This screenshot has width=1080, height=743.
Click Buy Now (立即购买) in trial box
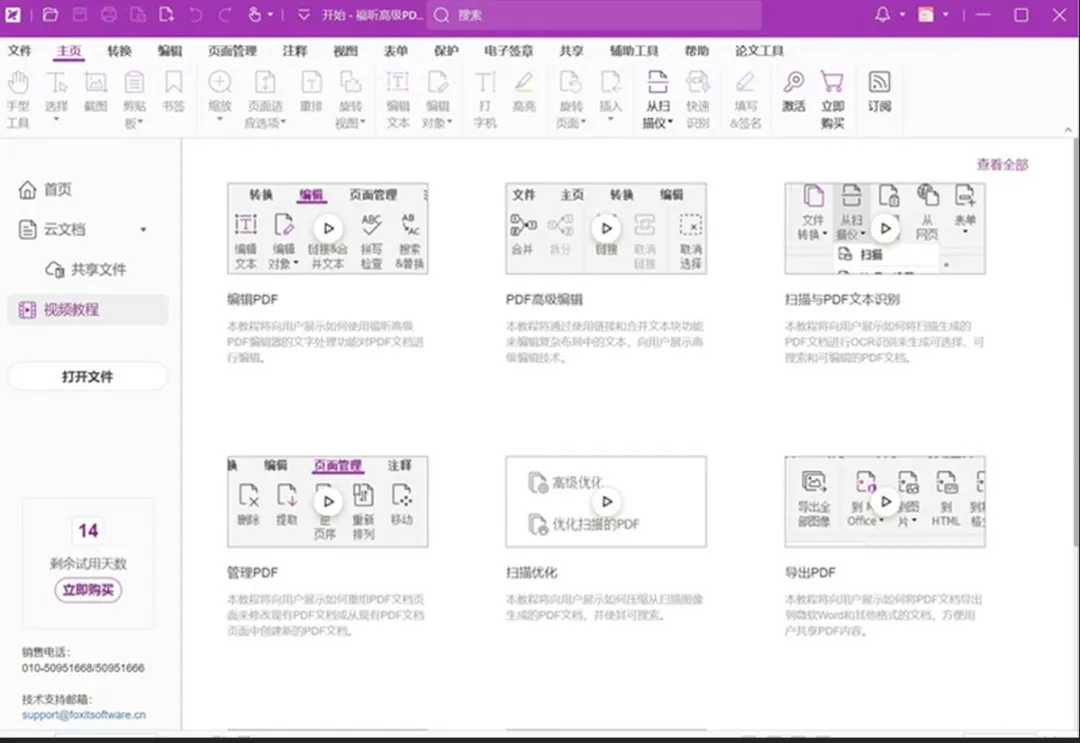tap(88, 590)
